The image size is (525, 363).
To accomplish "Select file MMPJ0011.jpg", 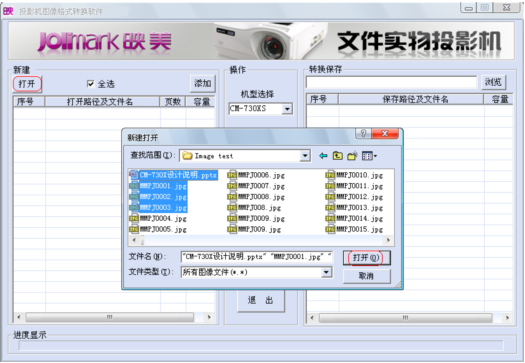I will pos(354,186).
